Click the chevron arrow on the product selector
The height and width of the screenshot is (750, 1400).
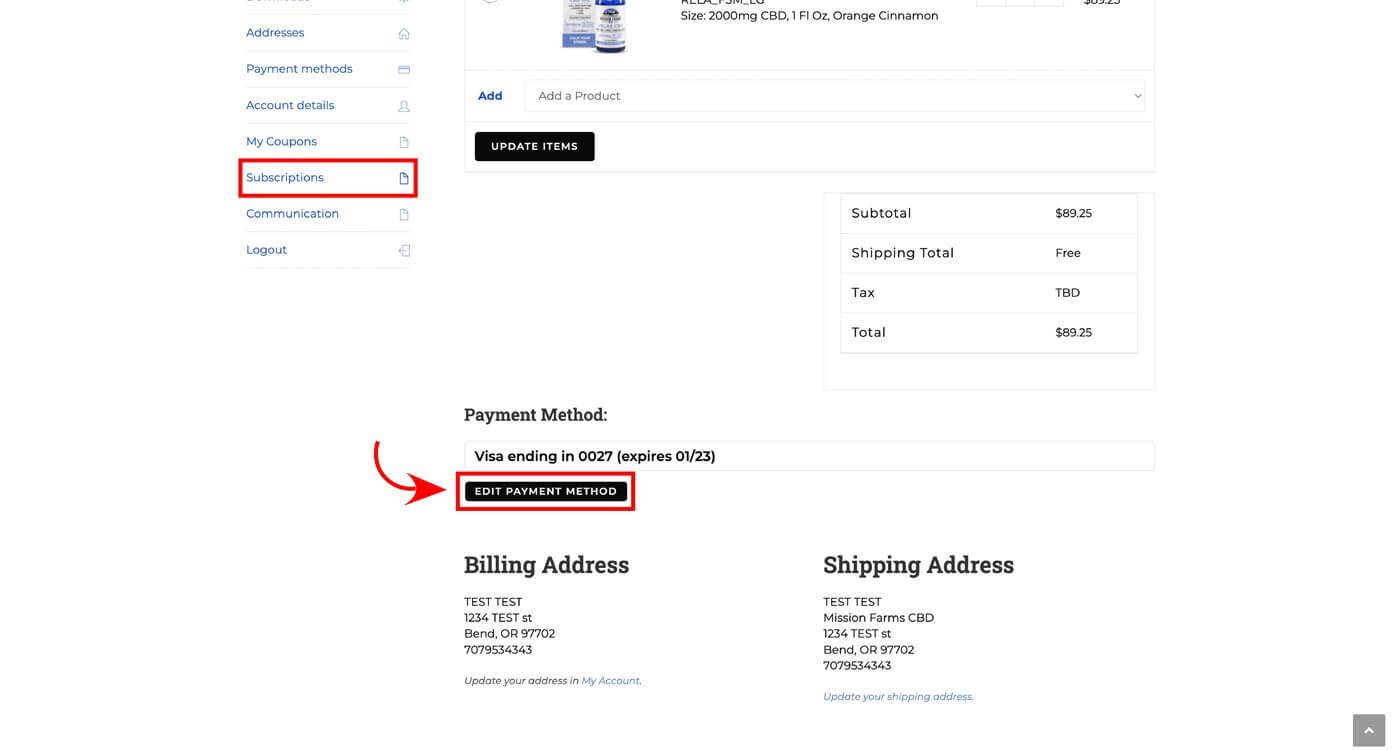(1137, 96)
